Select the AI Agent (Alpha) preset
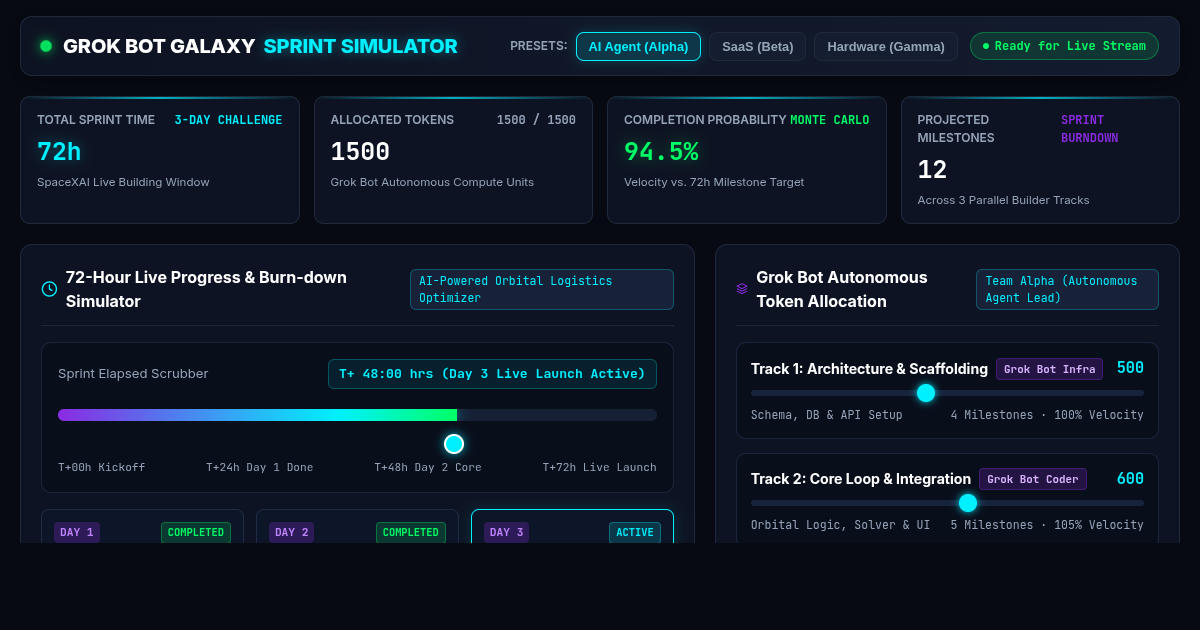This screenshot has height=630, width=1200. pos(638,46)
